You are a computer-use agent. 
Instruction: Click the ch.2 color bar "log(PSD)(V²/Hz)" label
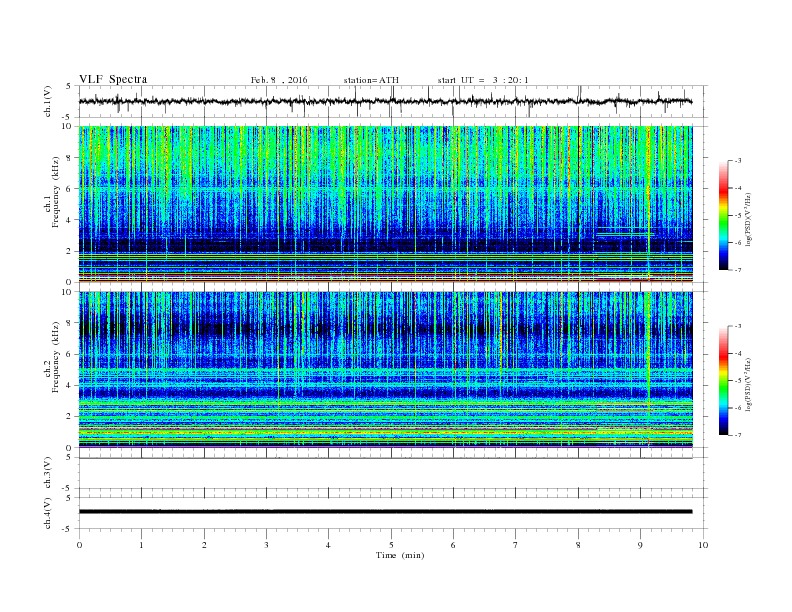[x=748, y=384]
